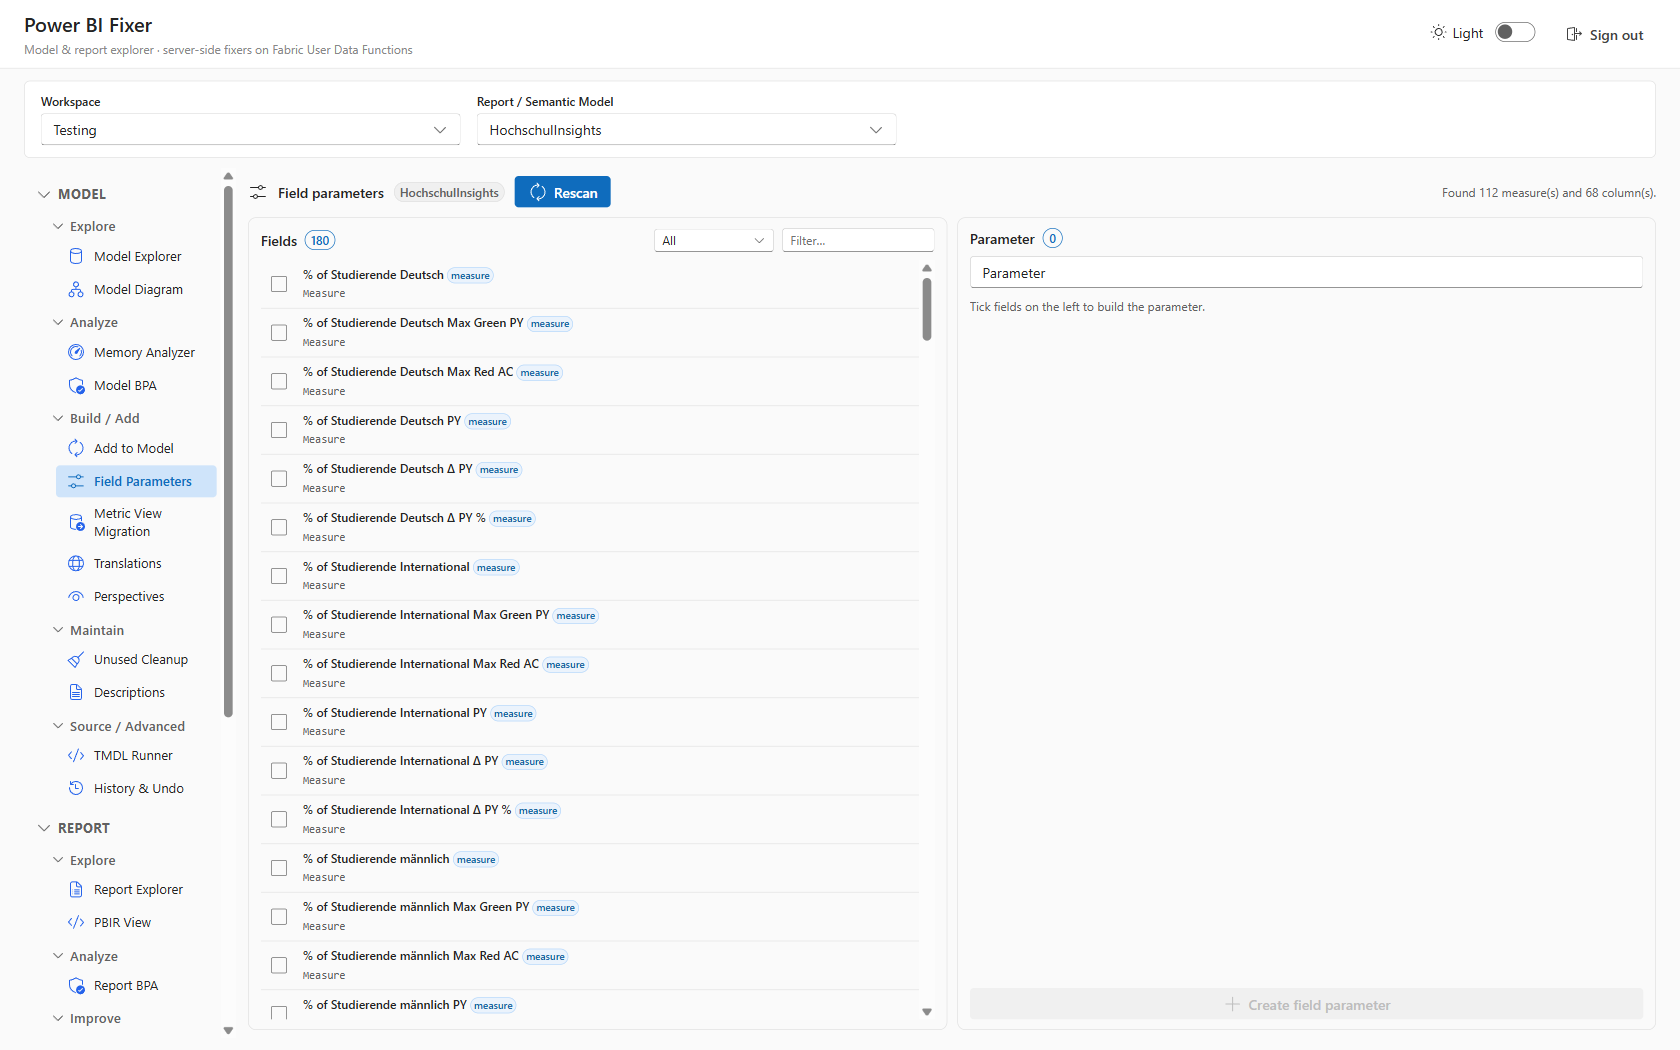Collapse the Source / Advanced group
Viewport: 1680px width, 1050px height.
(58, 726)
